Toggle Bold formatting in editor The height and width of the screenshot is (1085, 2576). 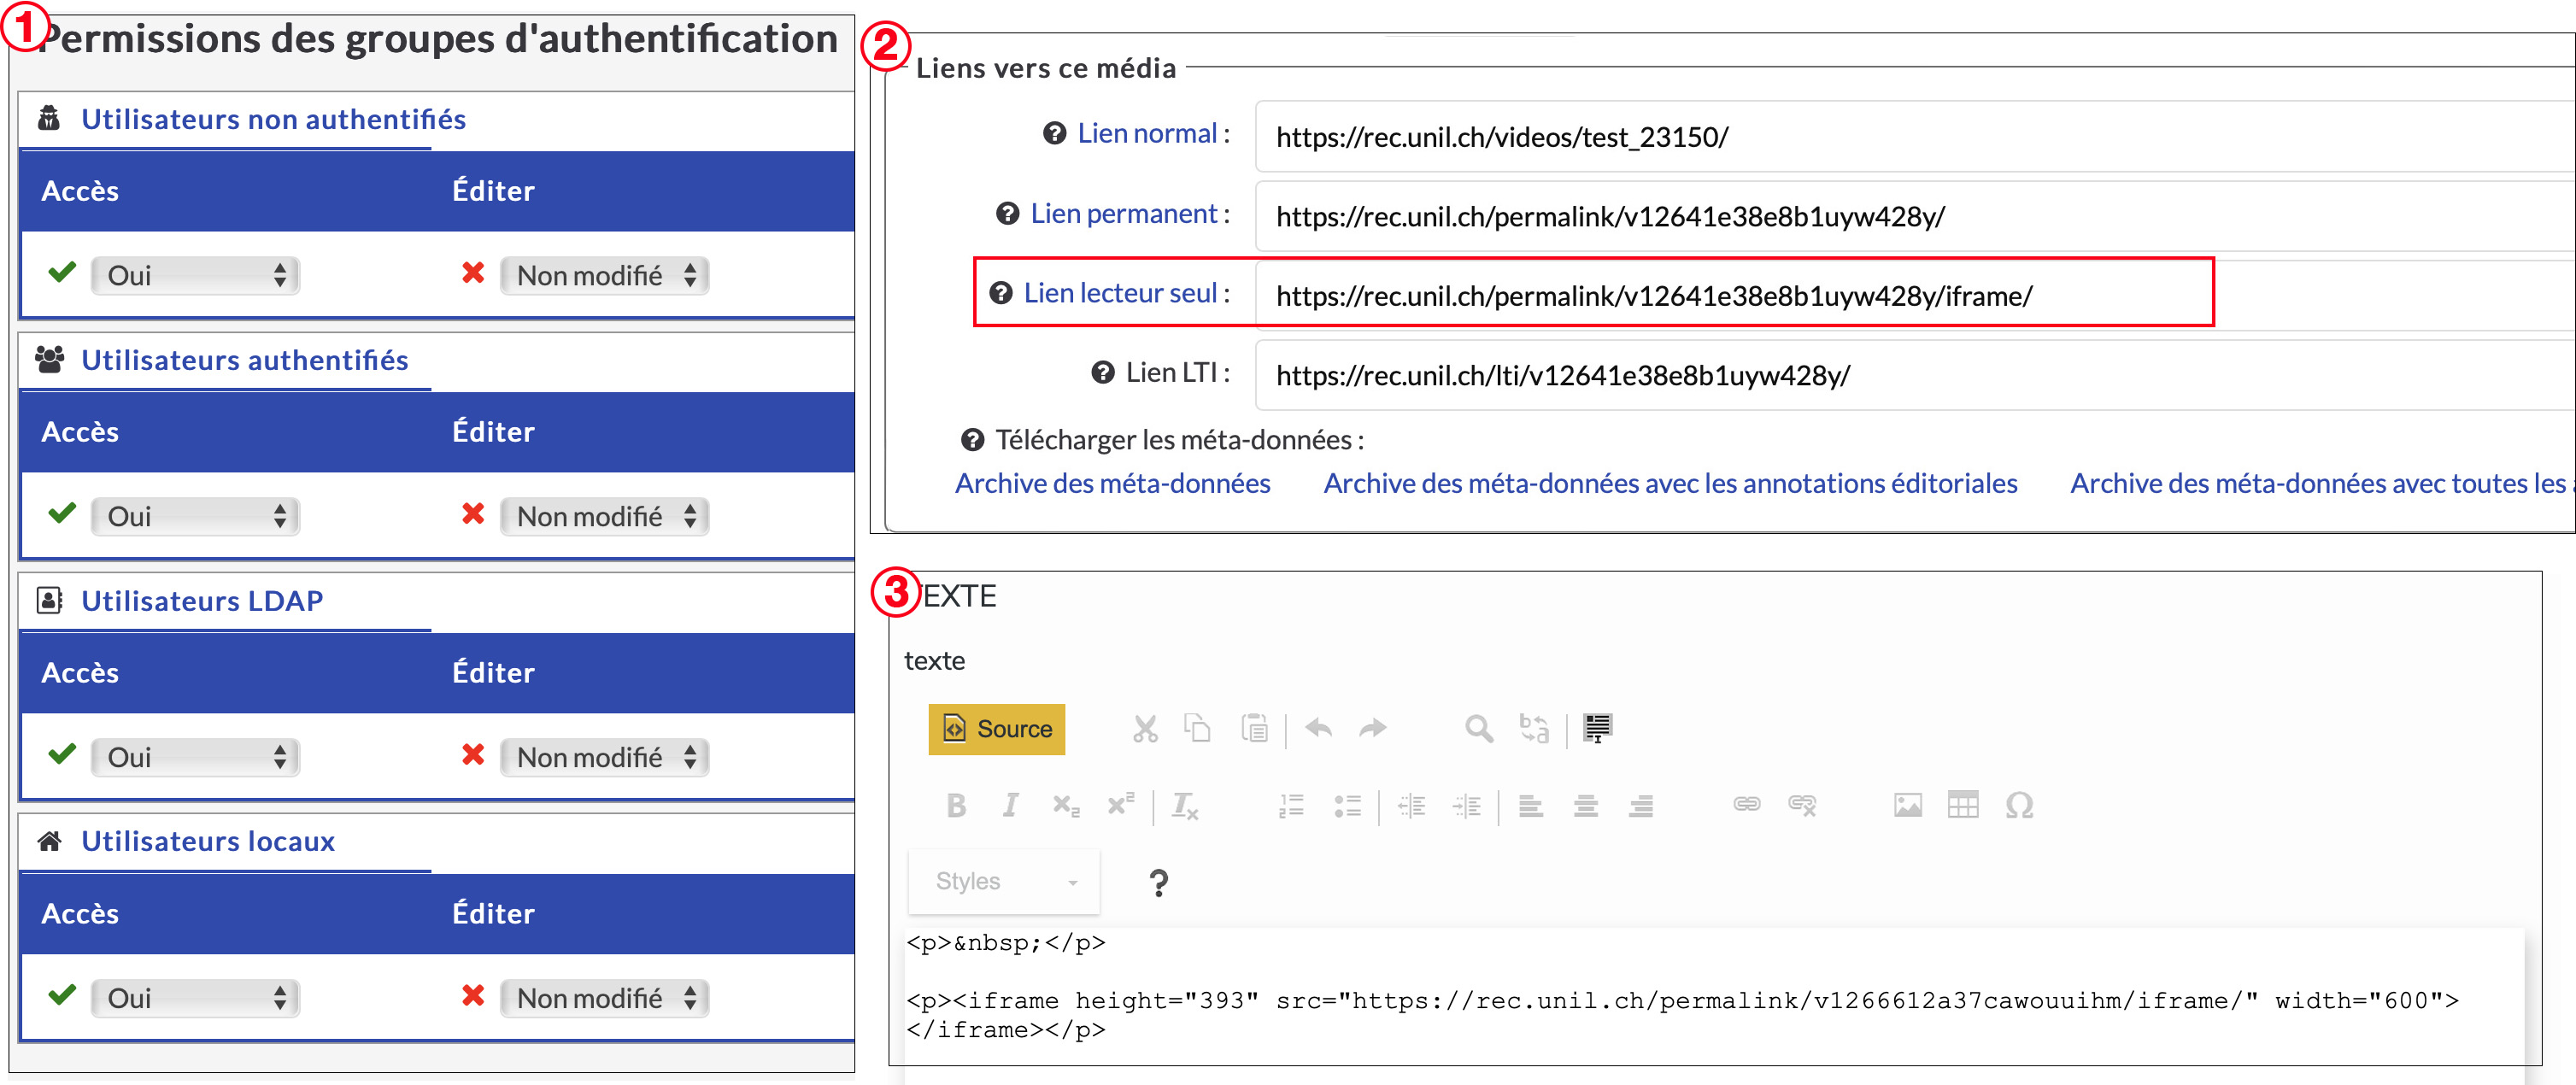[x=955, y=806]
